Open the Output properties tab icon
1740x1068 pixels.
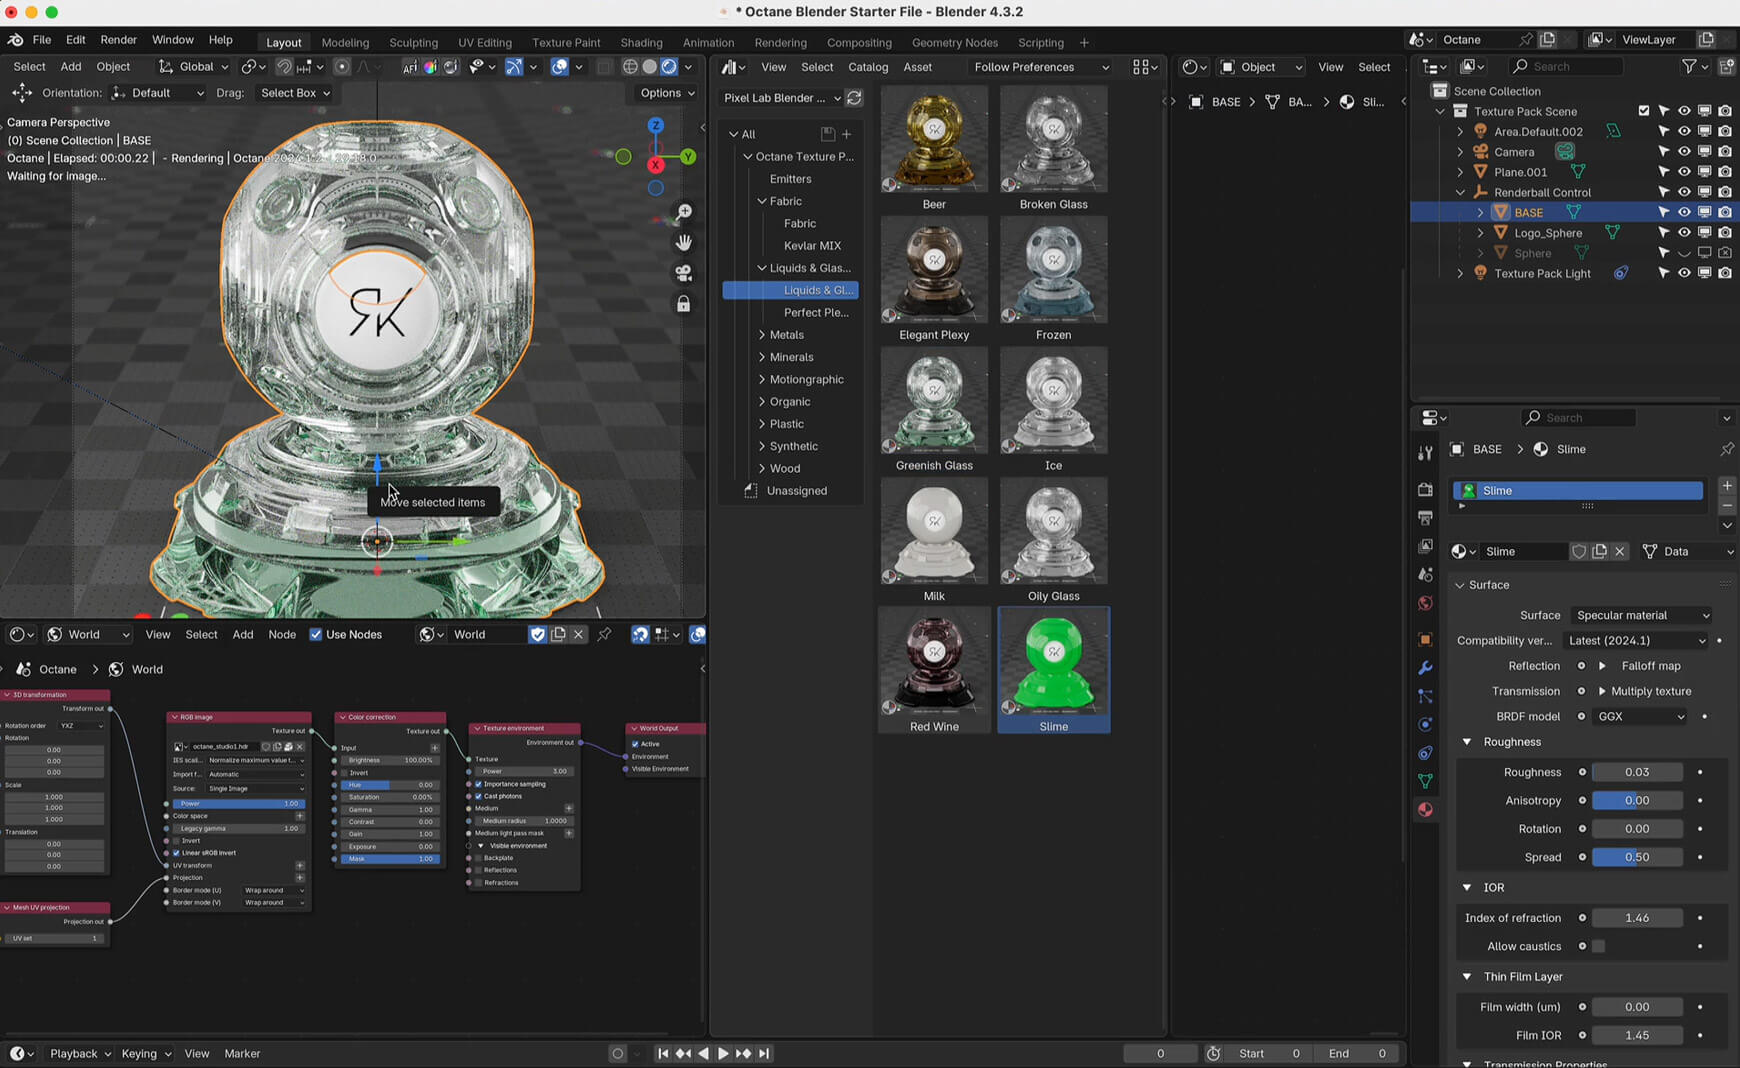click(1425, 518)
